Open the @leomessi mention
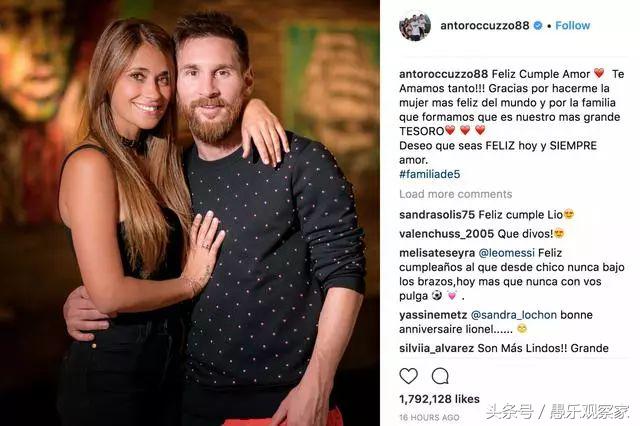640x426 pixels. click(506, 253)
